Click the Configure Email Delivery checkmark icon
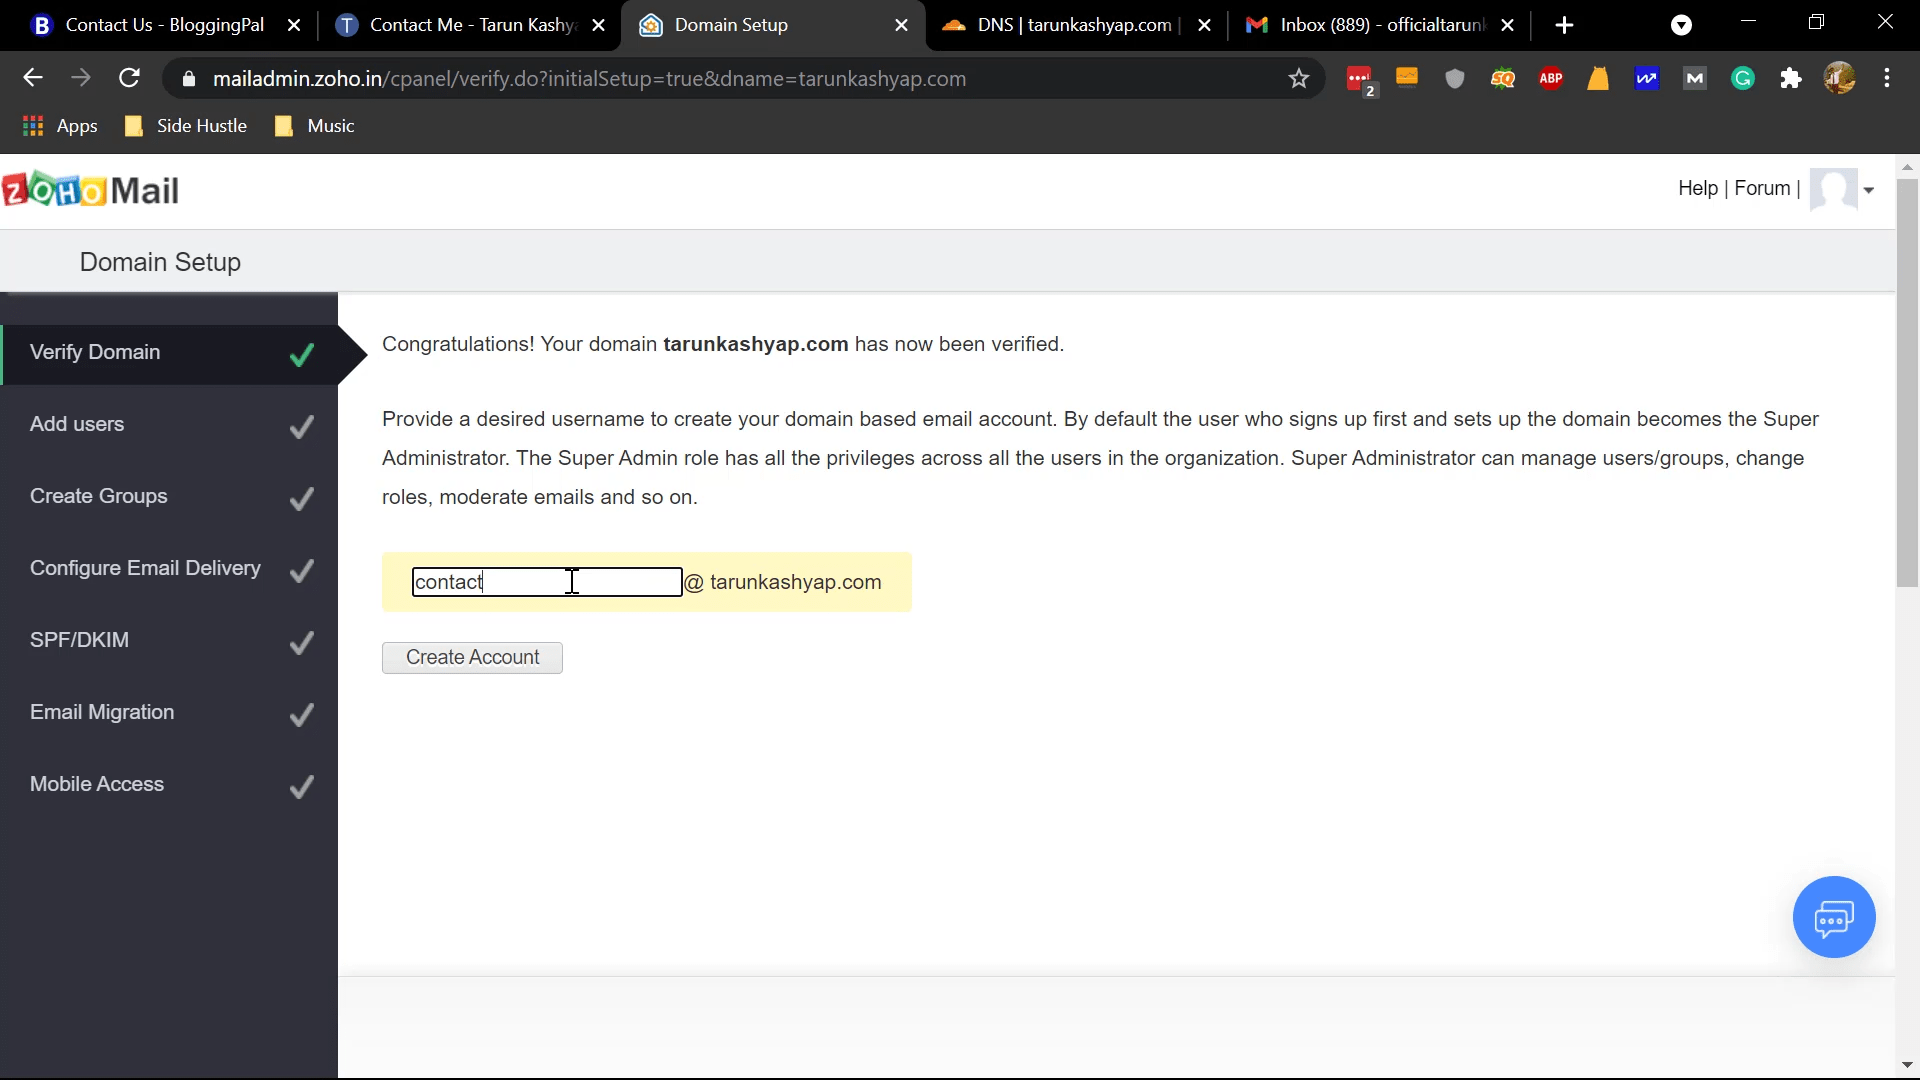The image size is (1920, 1080). [302, 570]
